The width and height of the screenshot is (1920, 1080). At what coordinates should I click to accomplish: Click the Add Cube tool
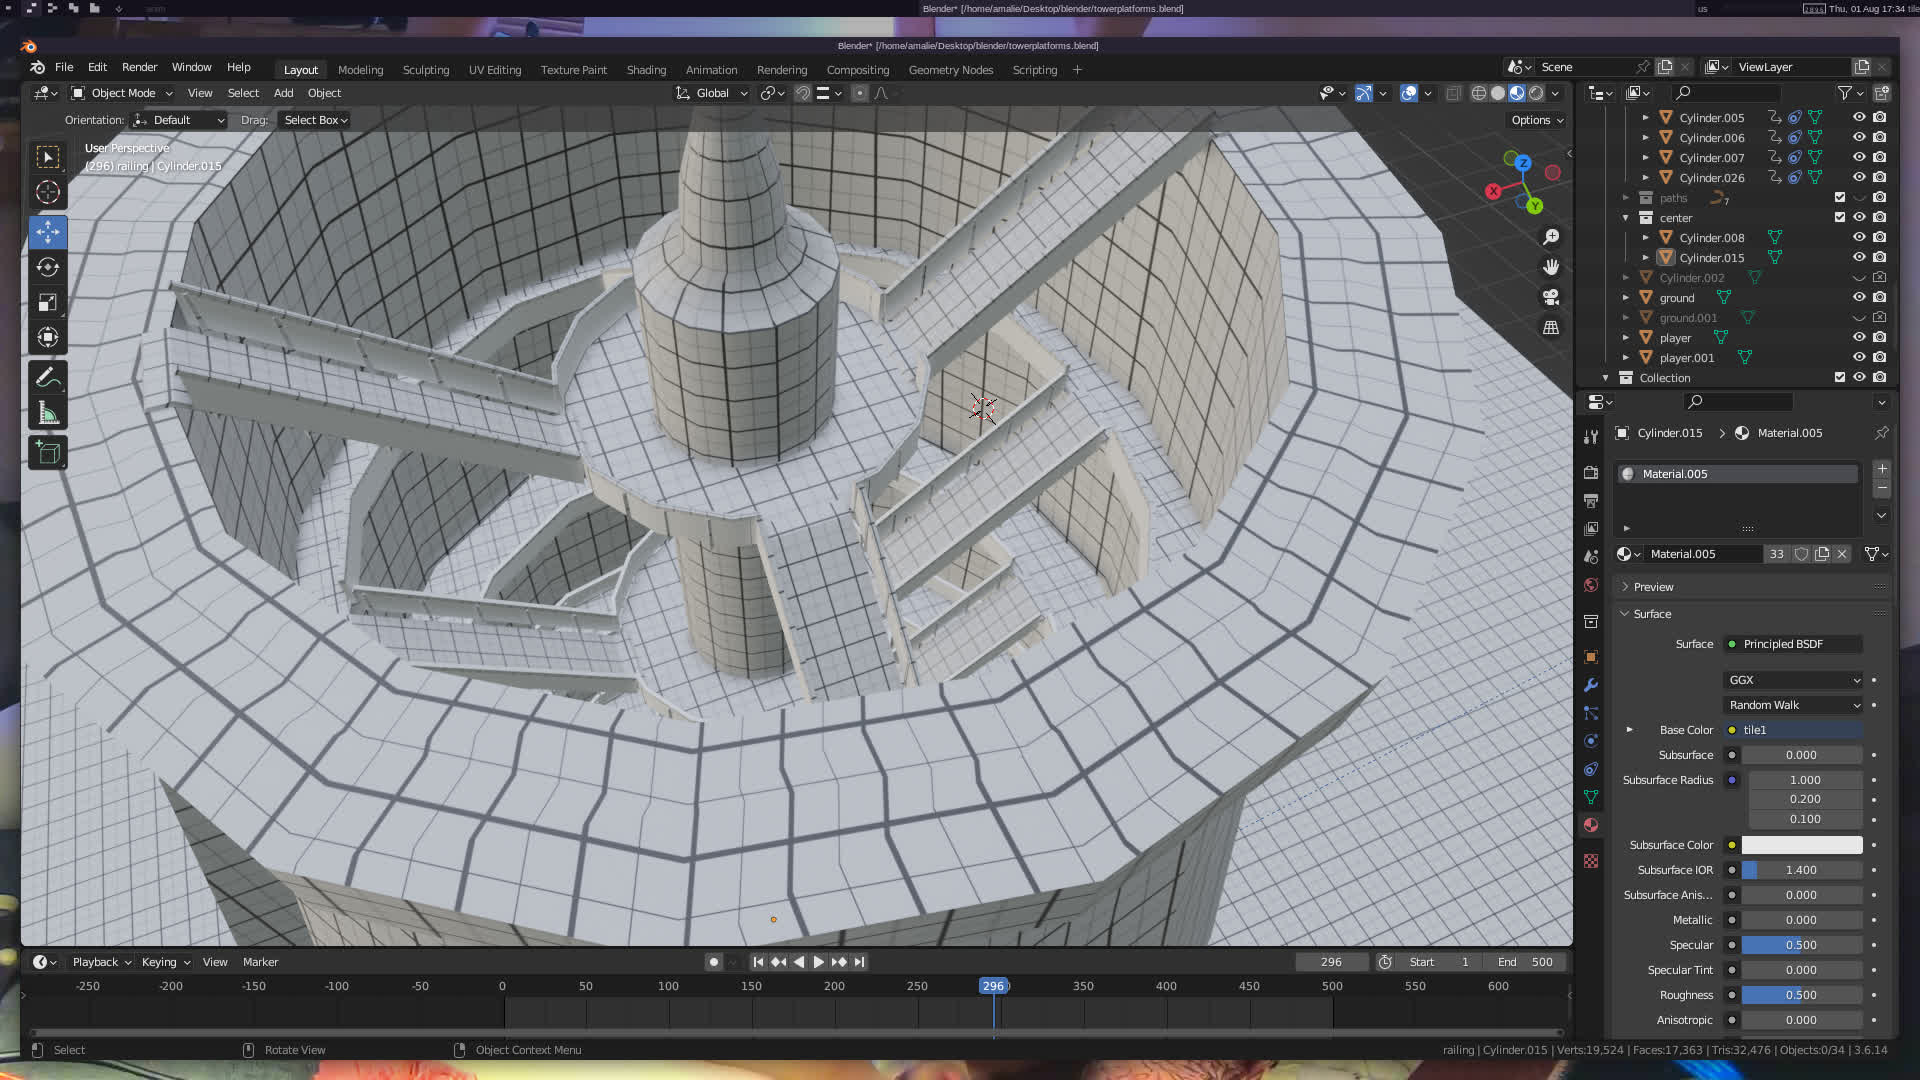tap(47, 453)
